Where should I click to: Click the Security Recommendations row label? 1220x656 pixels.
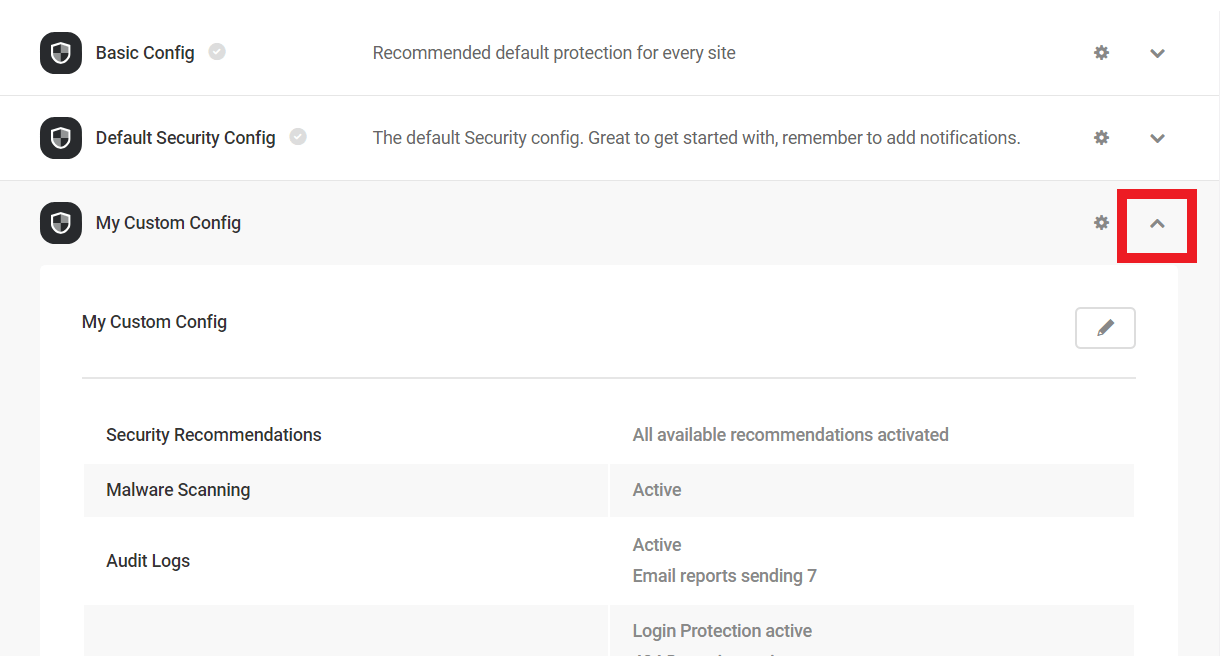pos(214,435)
